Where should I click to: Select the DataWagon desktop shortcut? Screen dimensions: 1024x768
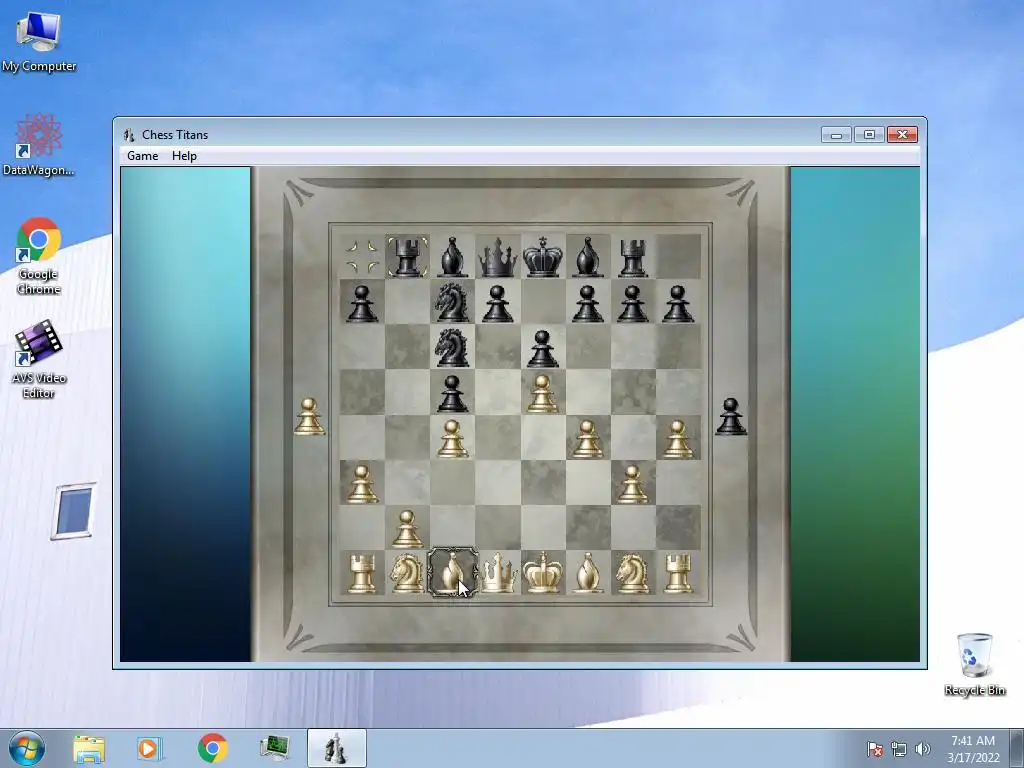39,145
